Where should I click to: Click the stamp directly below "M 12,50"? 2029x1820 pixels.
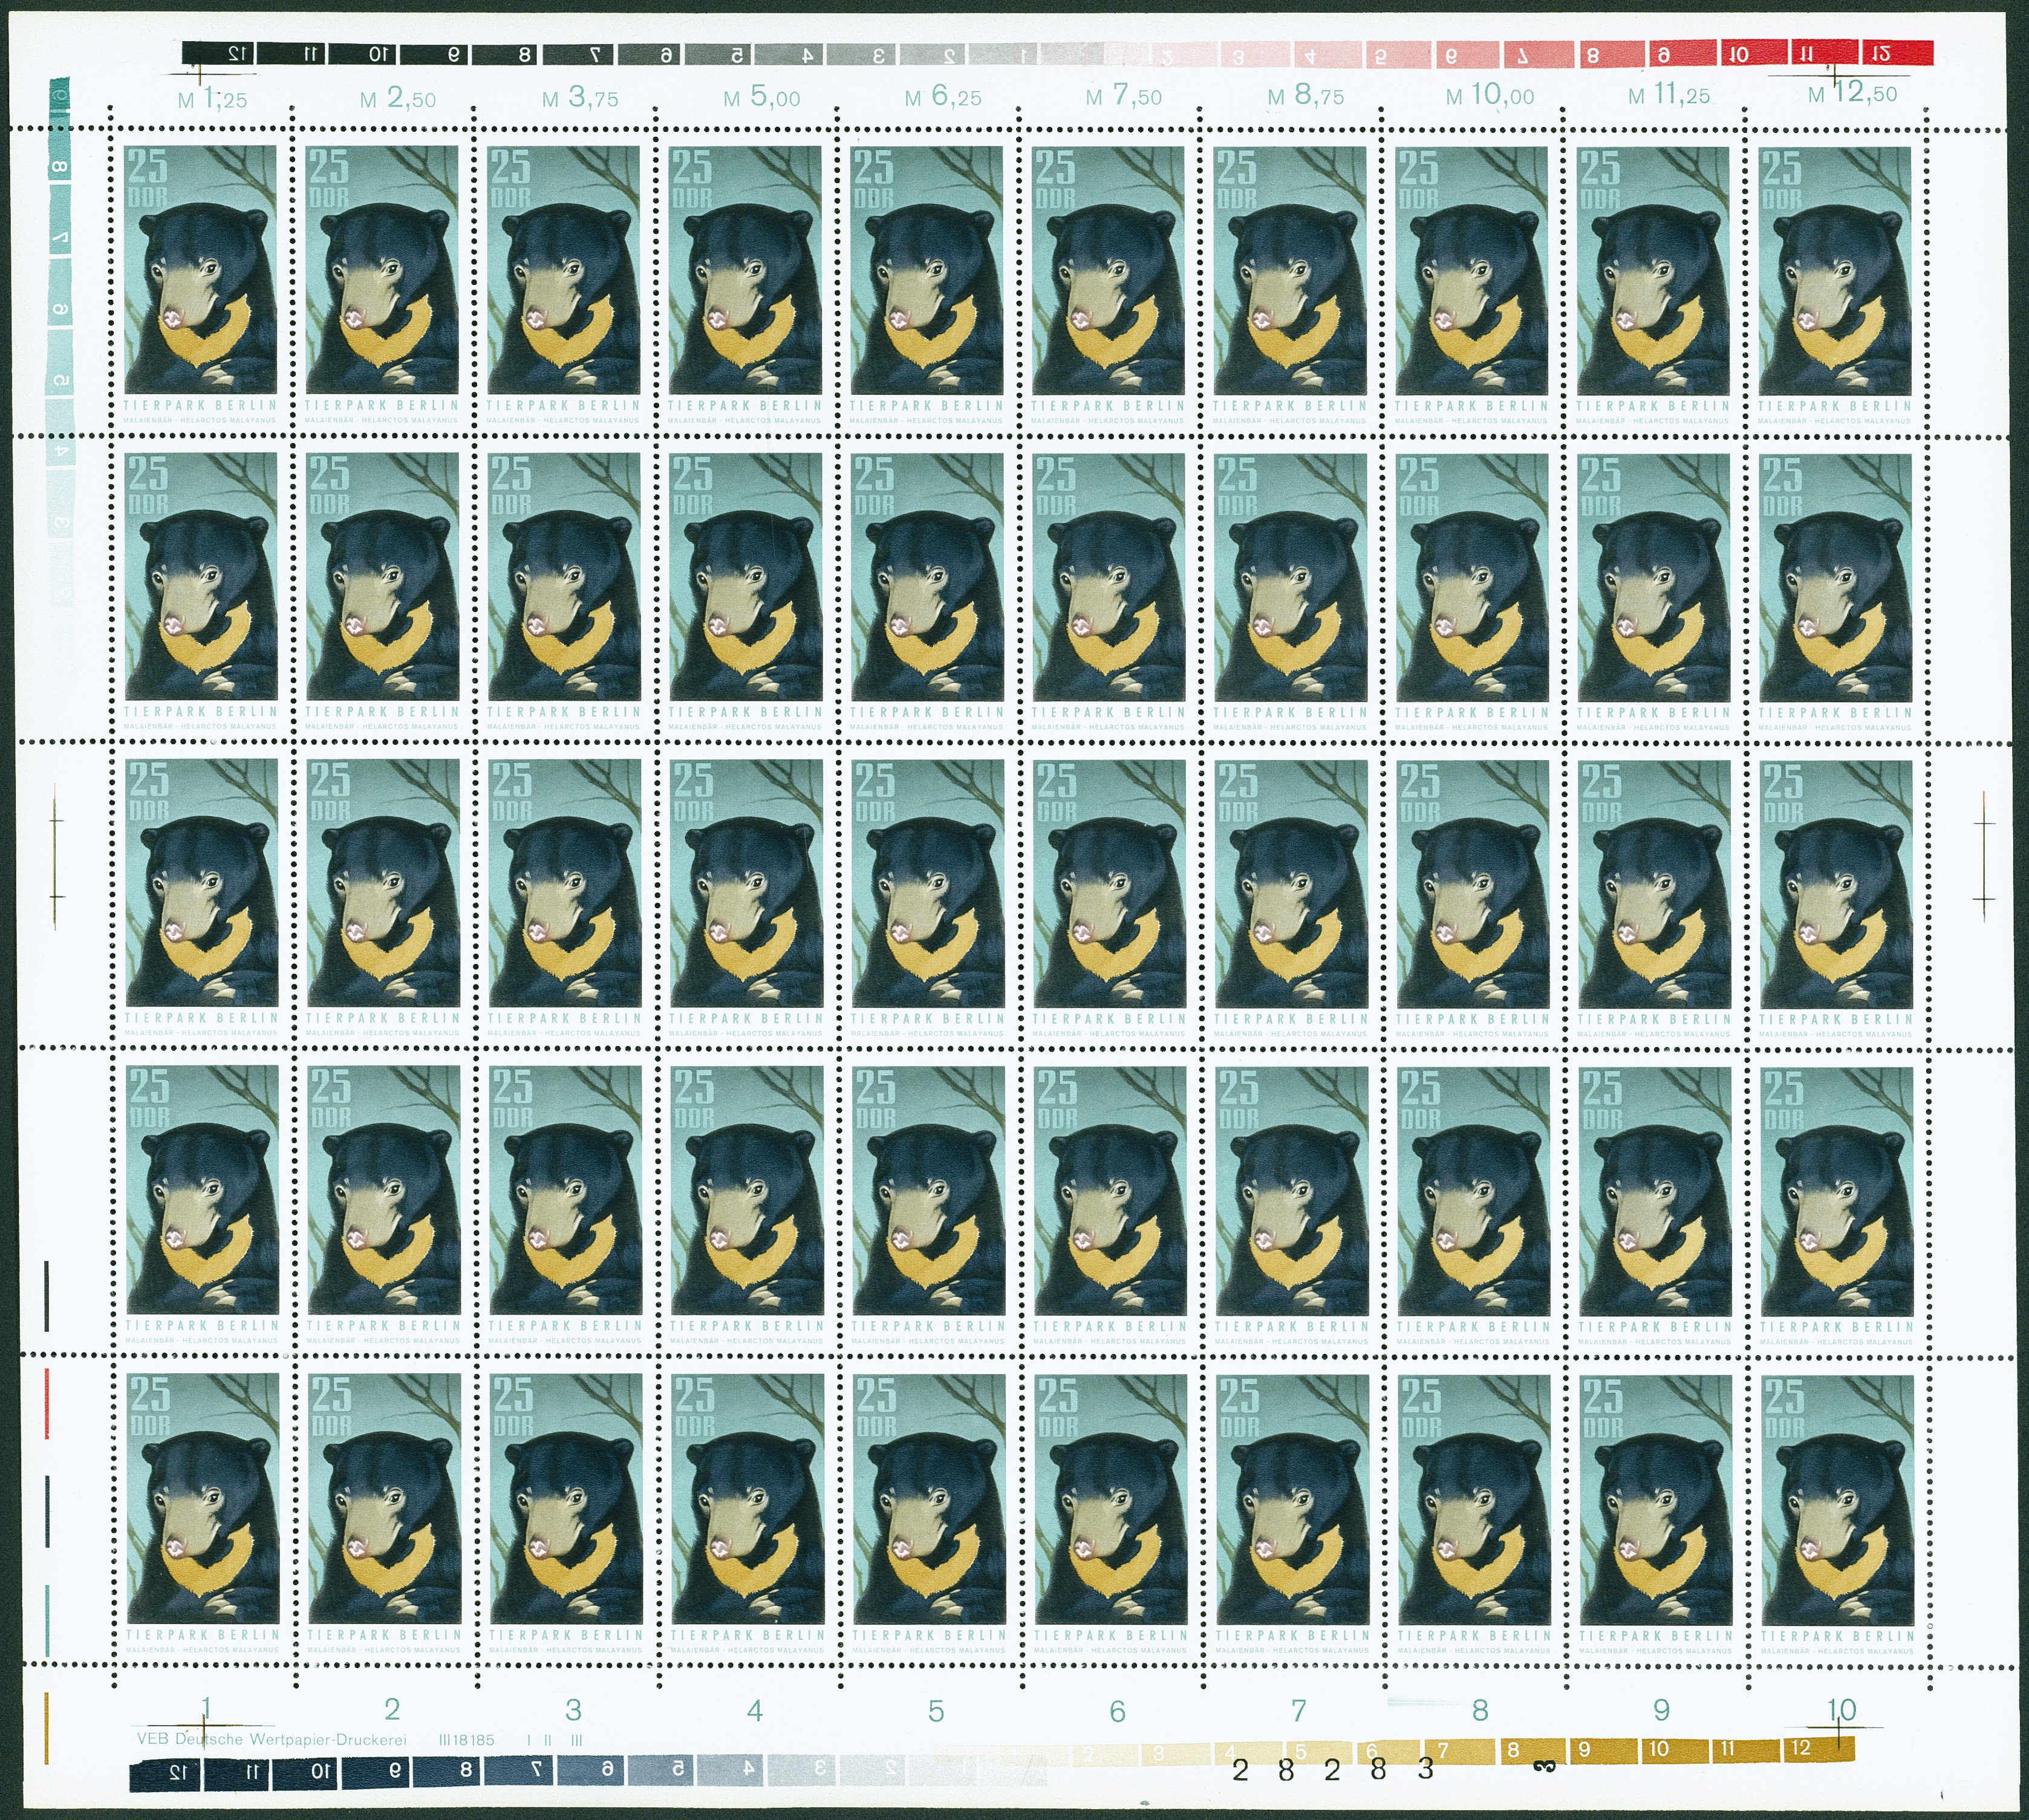(1835, 284)
